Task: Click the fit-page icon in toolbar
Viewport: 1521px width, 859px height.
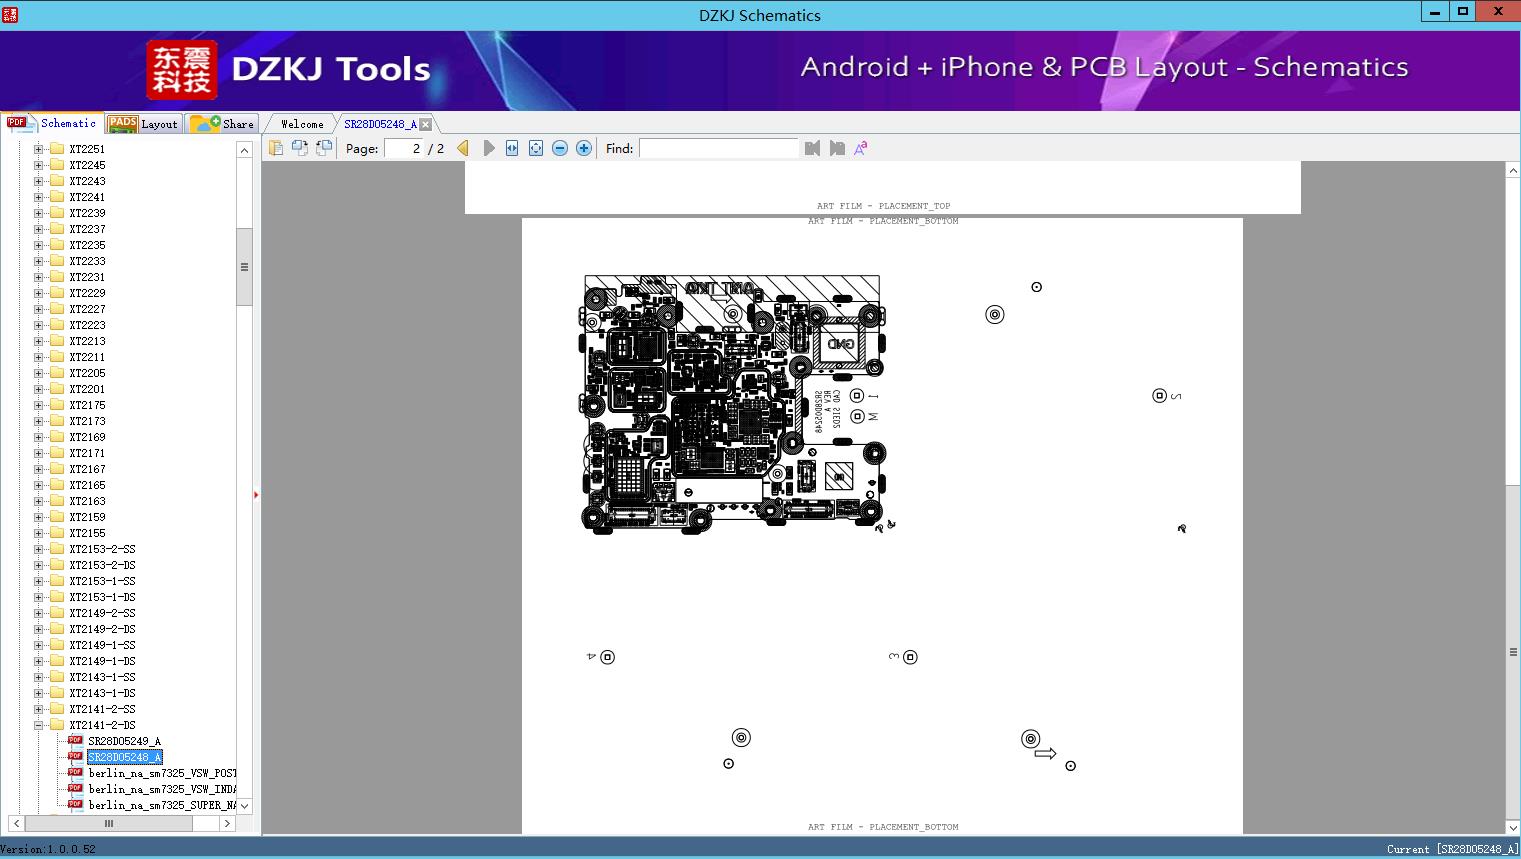Action: coord(536,148)
